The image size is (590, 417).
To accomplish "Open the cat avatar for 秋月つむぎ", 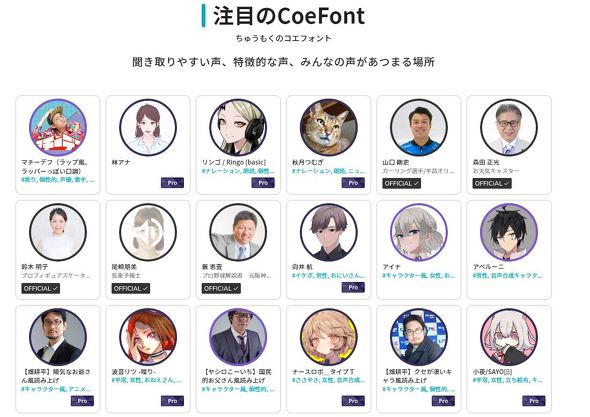I will [328, 127].
